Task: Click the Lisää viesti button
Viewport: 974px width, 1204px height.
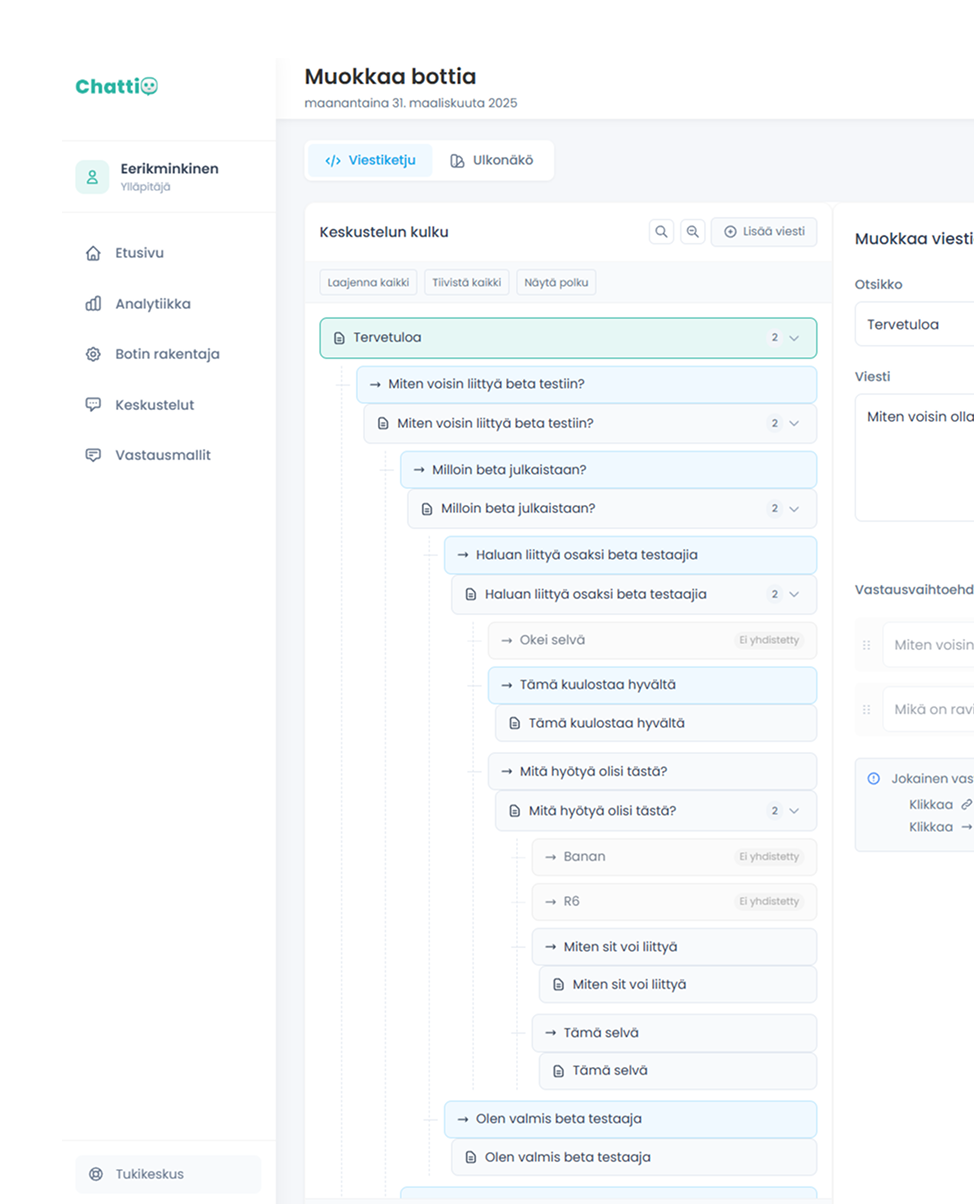Action: point(764,232)
